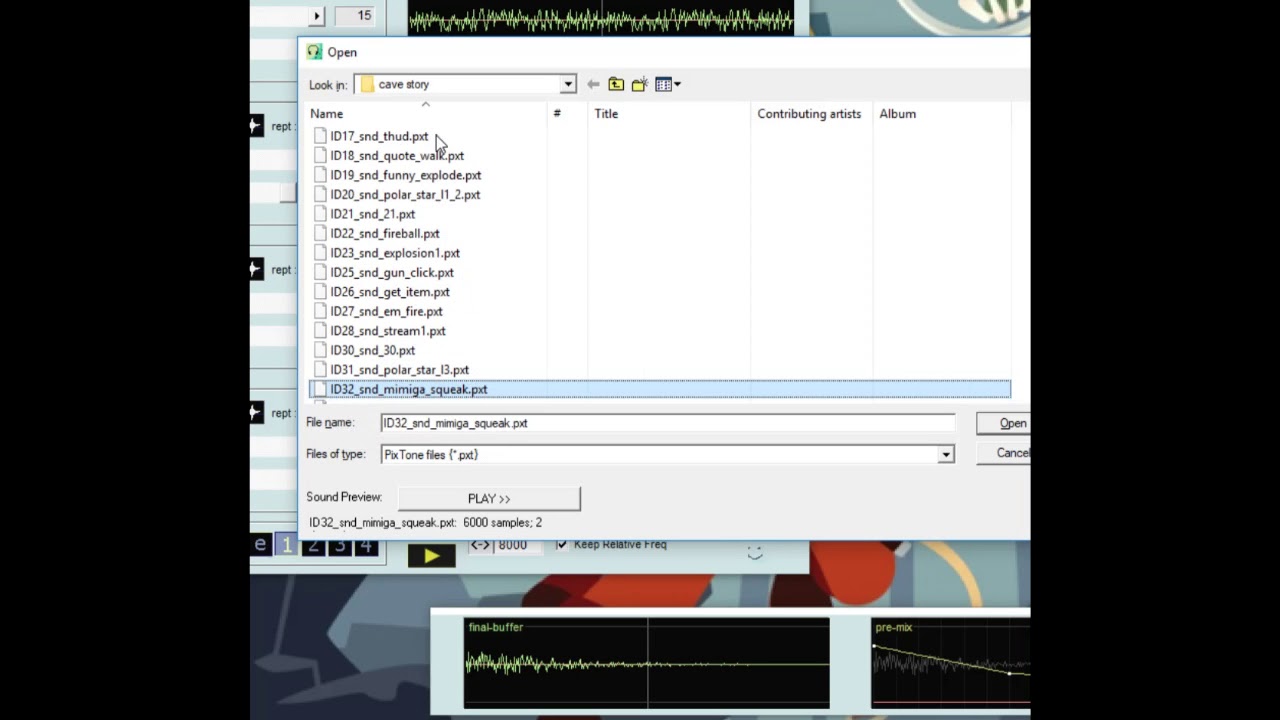Click the right arrow beside value 15
This screenshot has height=720, width=1280.
tap(317, 16)
